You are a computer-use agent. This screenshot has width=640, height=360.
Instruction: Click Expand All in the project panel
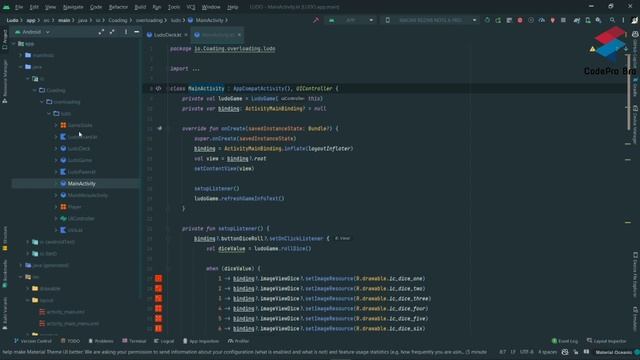point(101,32)
